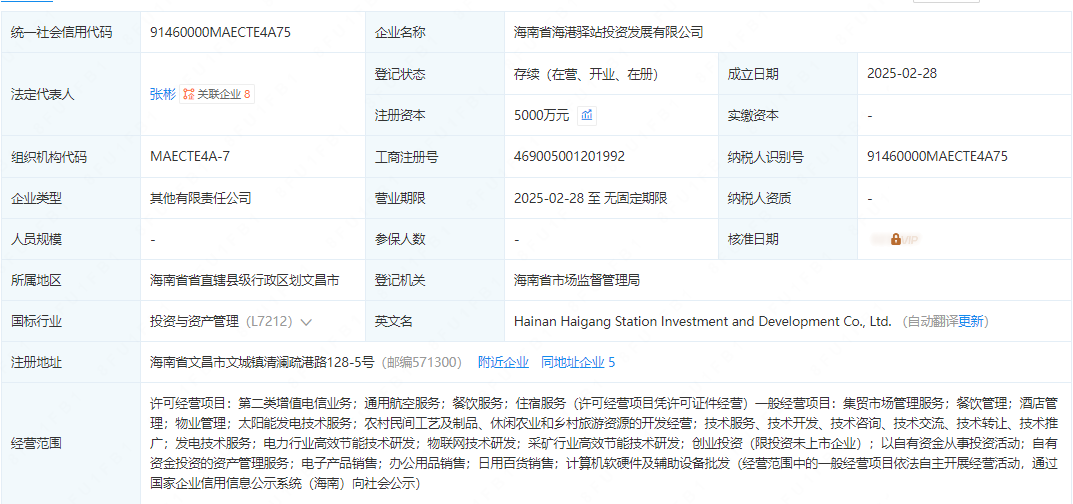Click the 更新 link after the English name

point(972,322)
